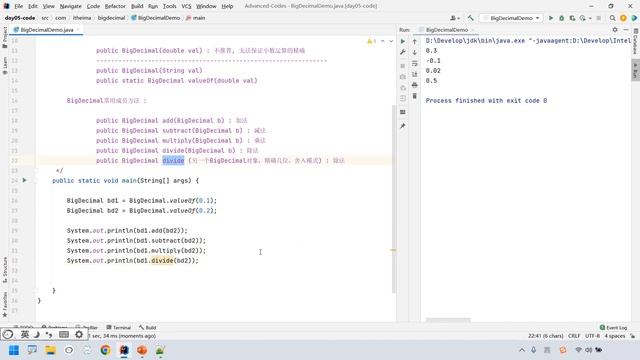Open the Refactor menu
This screenshot has width=640, height=360.
(x=115, y=6)
